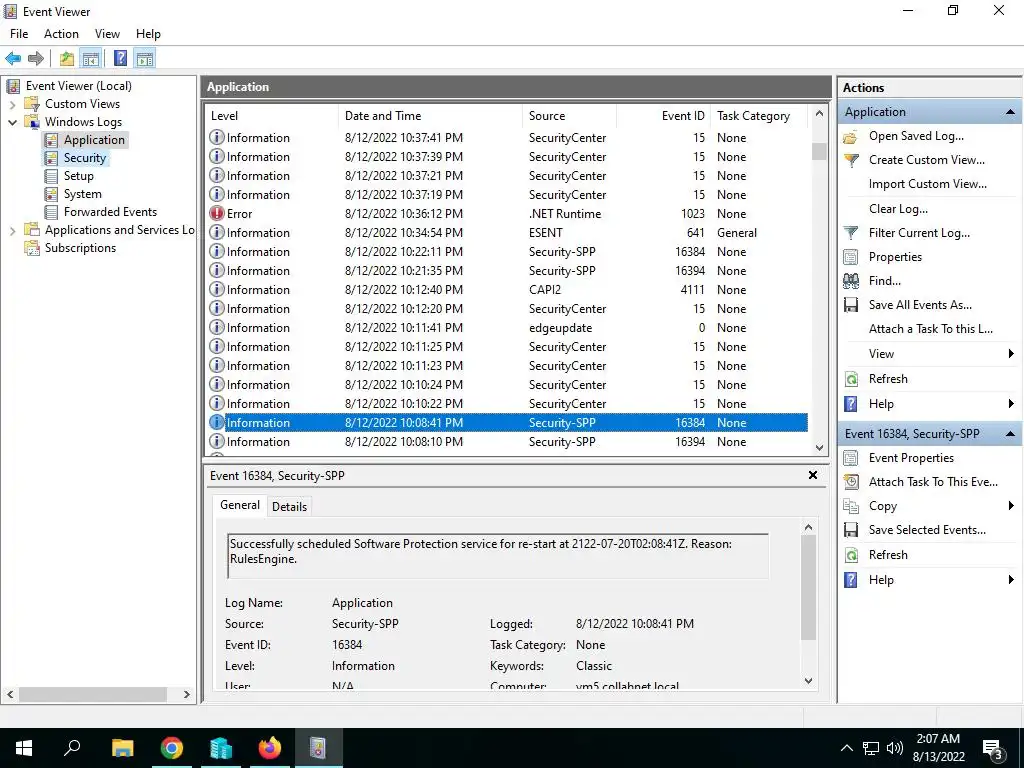Image resolution: width=1024 pixels, height=768 pixels.
Task: Click the Properties icon in Actions pane
Action: [x=850, y=257]
